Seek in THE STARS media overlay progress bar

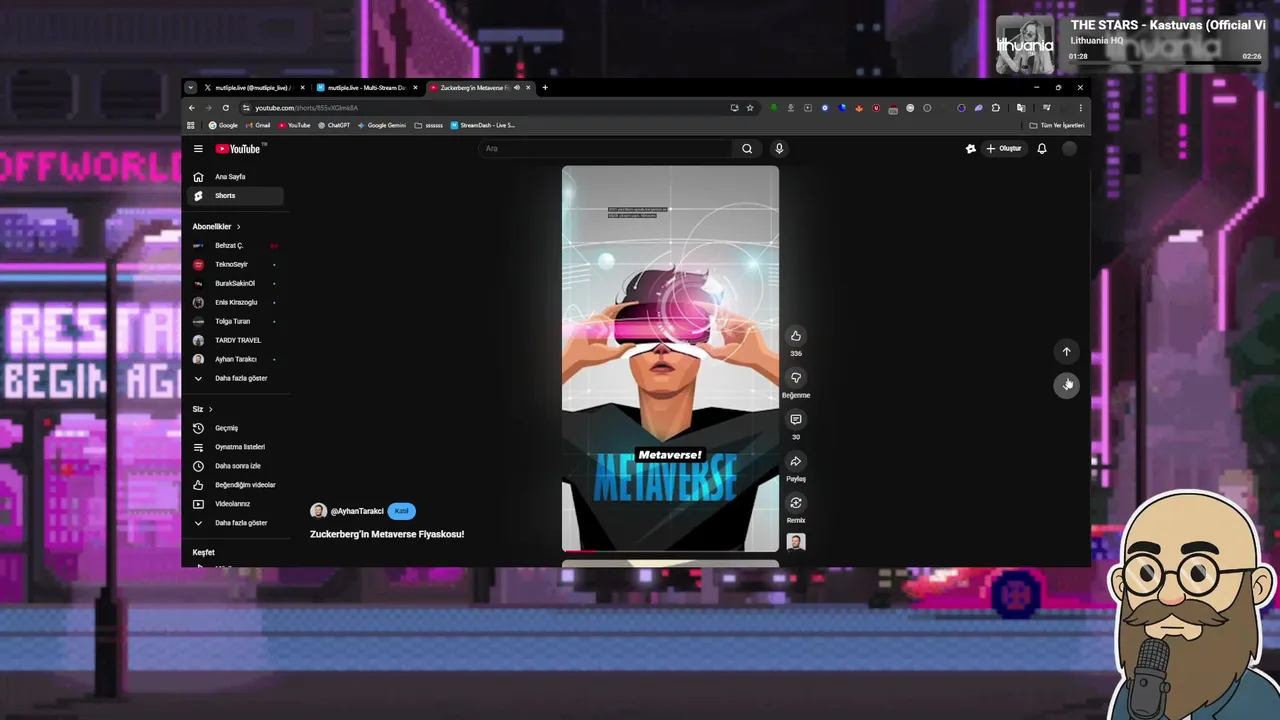coord(1165,65)
